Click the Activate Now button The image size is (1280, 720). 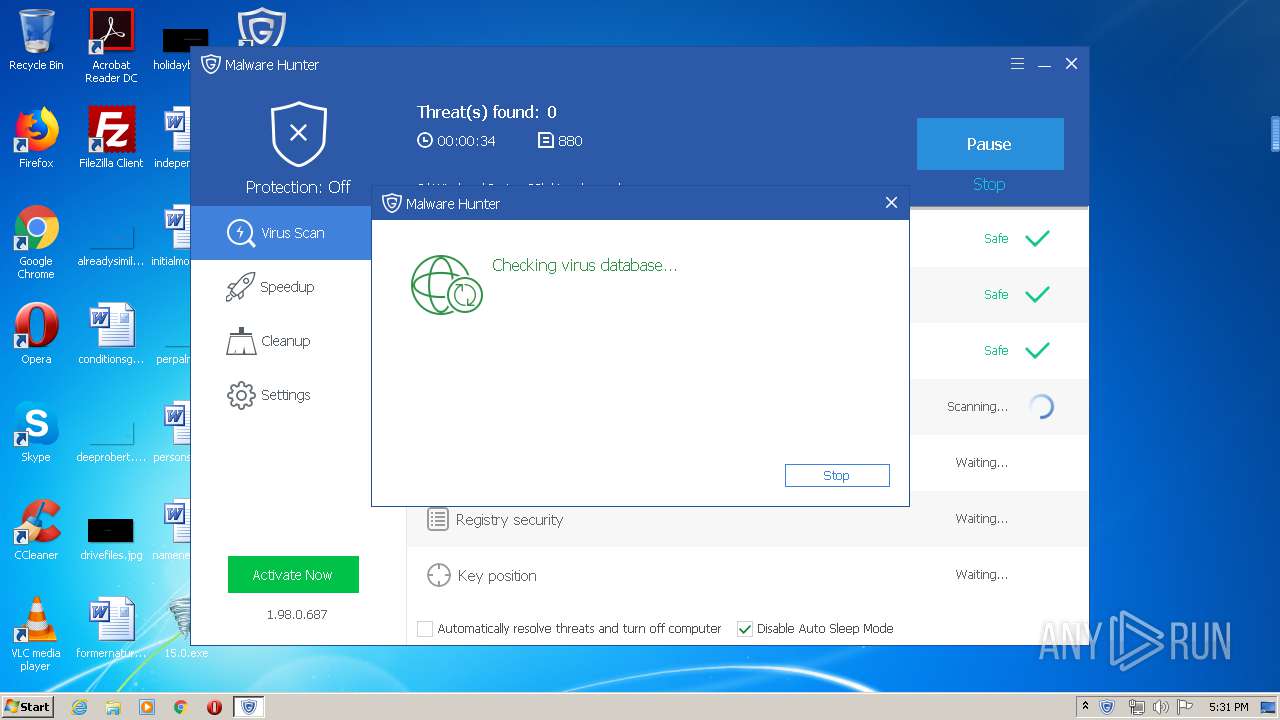[x=293, y=575]
